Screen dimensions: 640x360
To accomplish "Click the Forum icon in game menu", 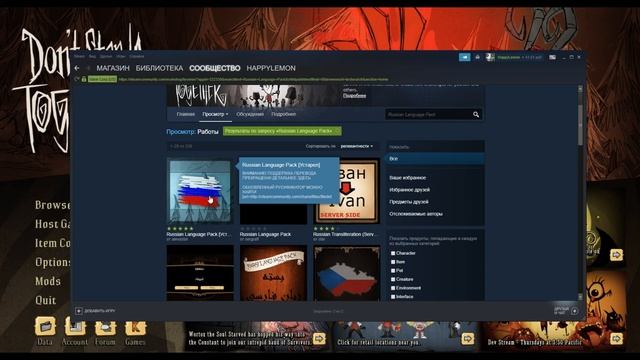I will click(x=105, y=327).
